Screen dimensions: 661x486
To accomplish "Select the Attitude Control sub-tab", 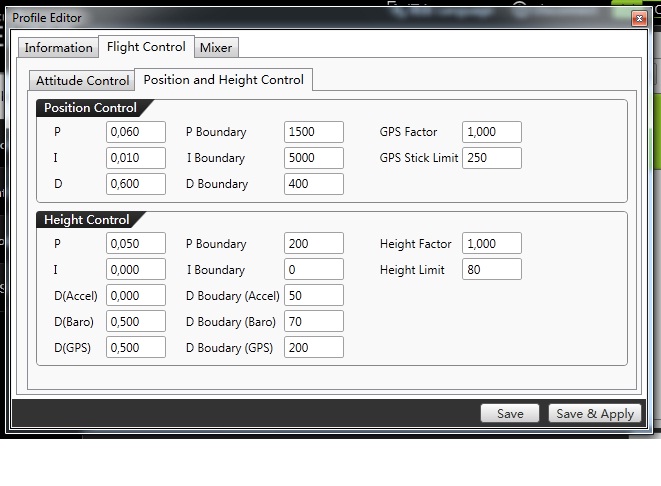I will click(x=83, y=81).
